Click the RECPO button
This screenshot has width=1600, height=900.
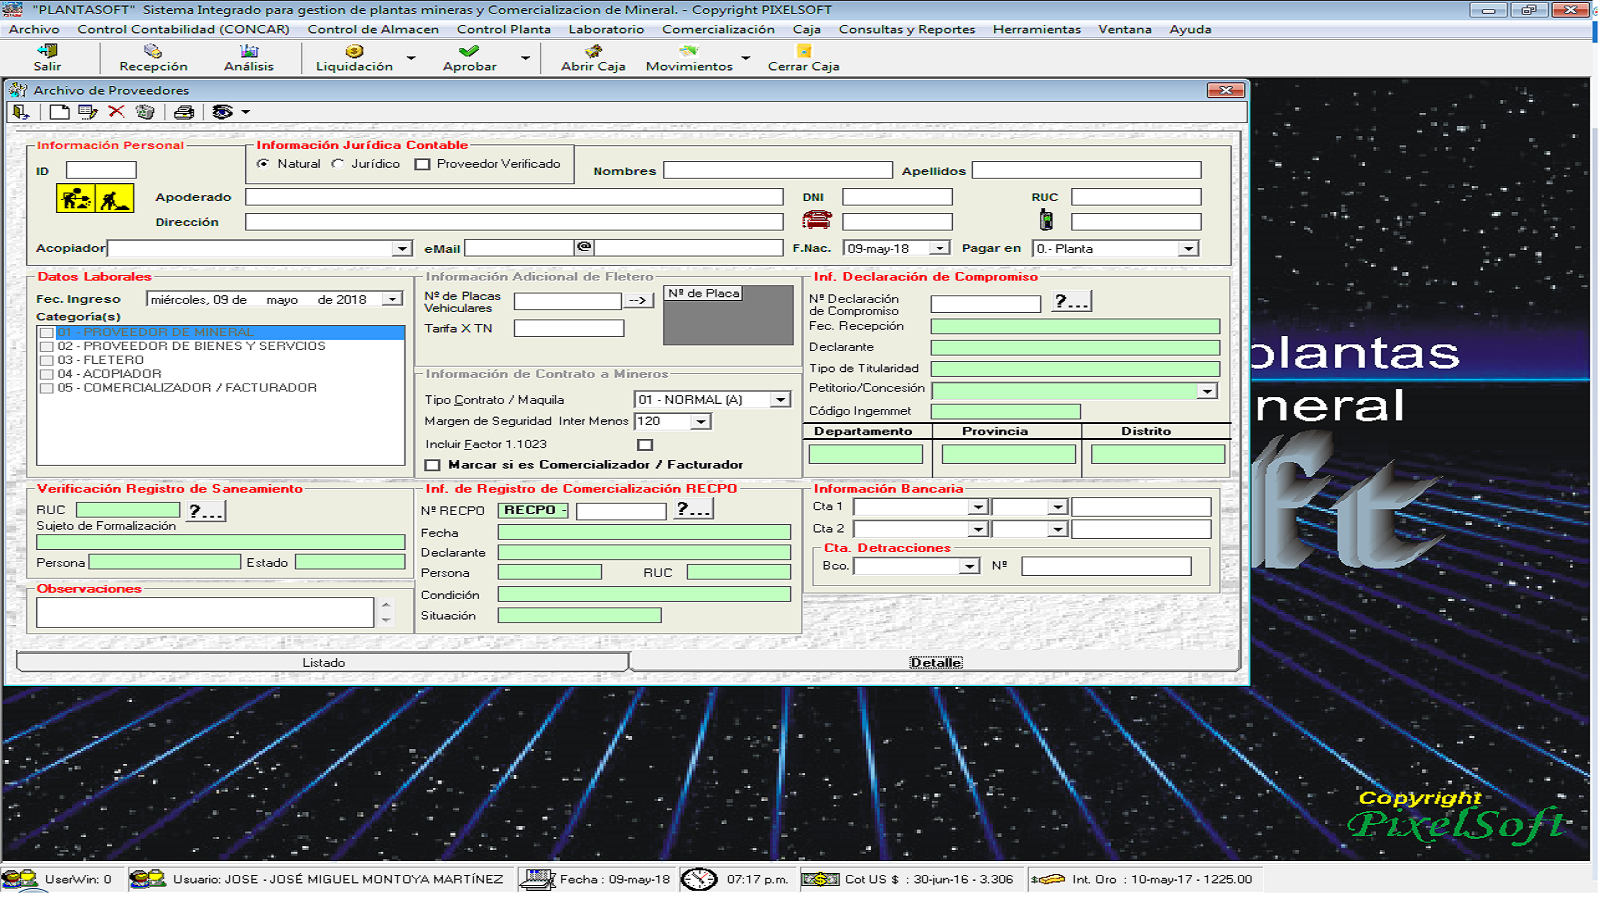[x=534, y=510]
